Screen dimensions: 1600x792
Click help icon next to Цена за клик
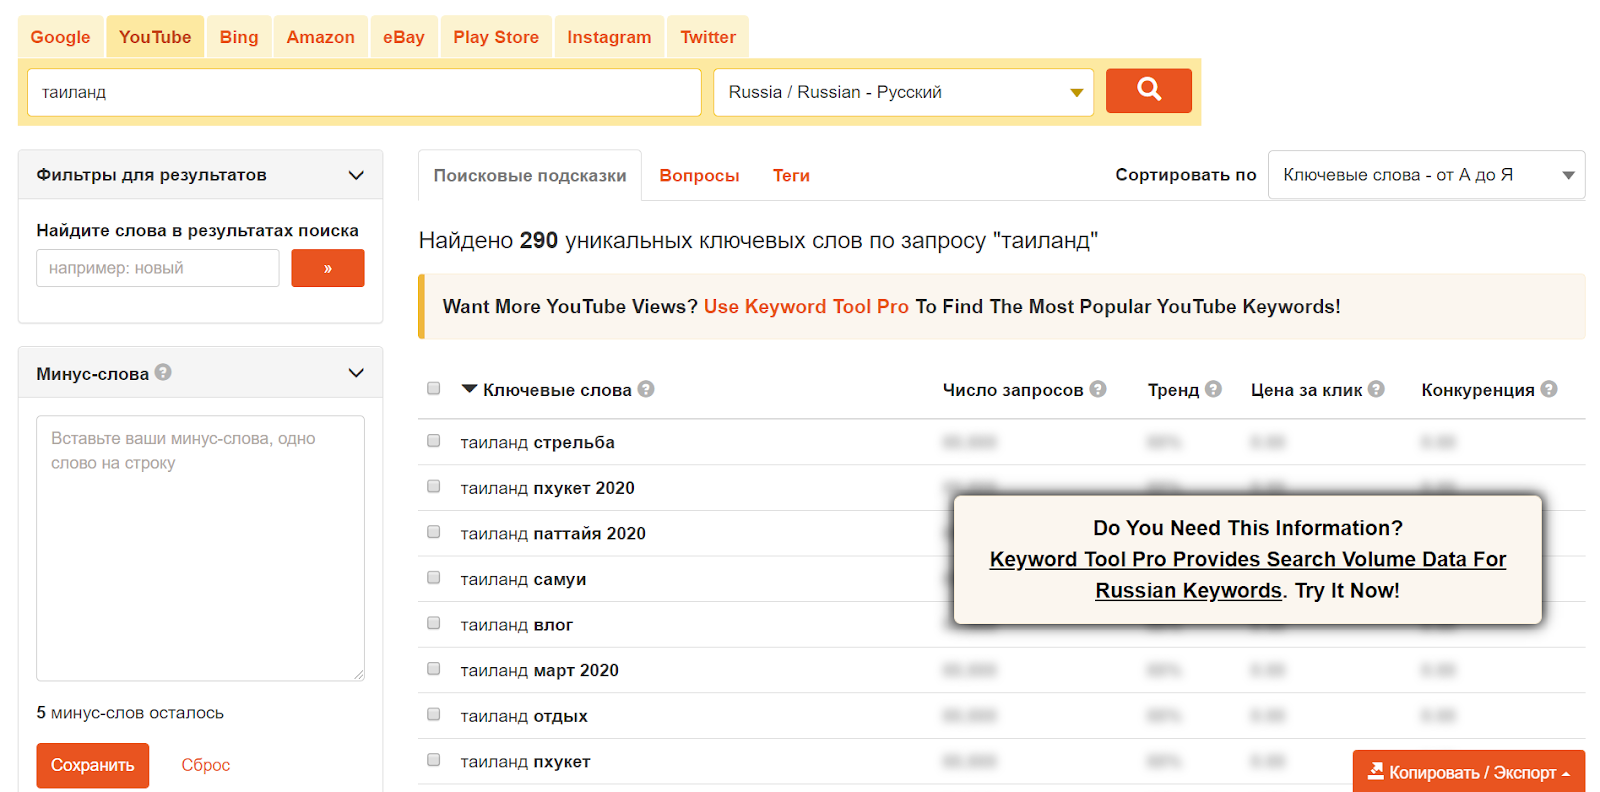(x=1376, y=389)
